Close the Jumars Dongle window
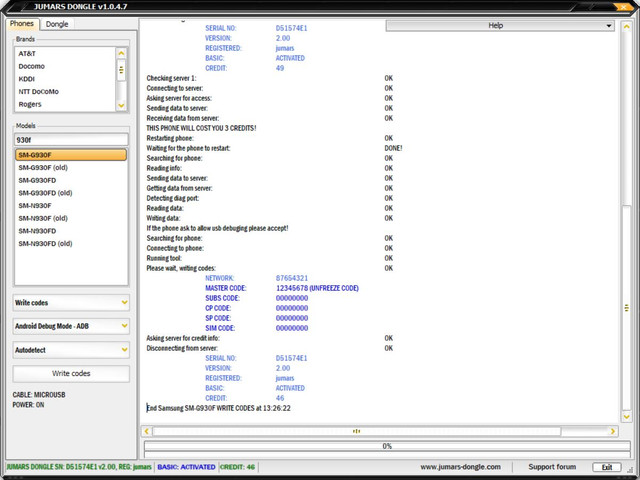Viewport: 640px width, 480px height. click(622, 7)
